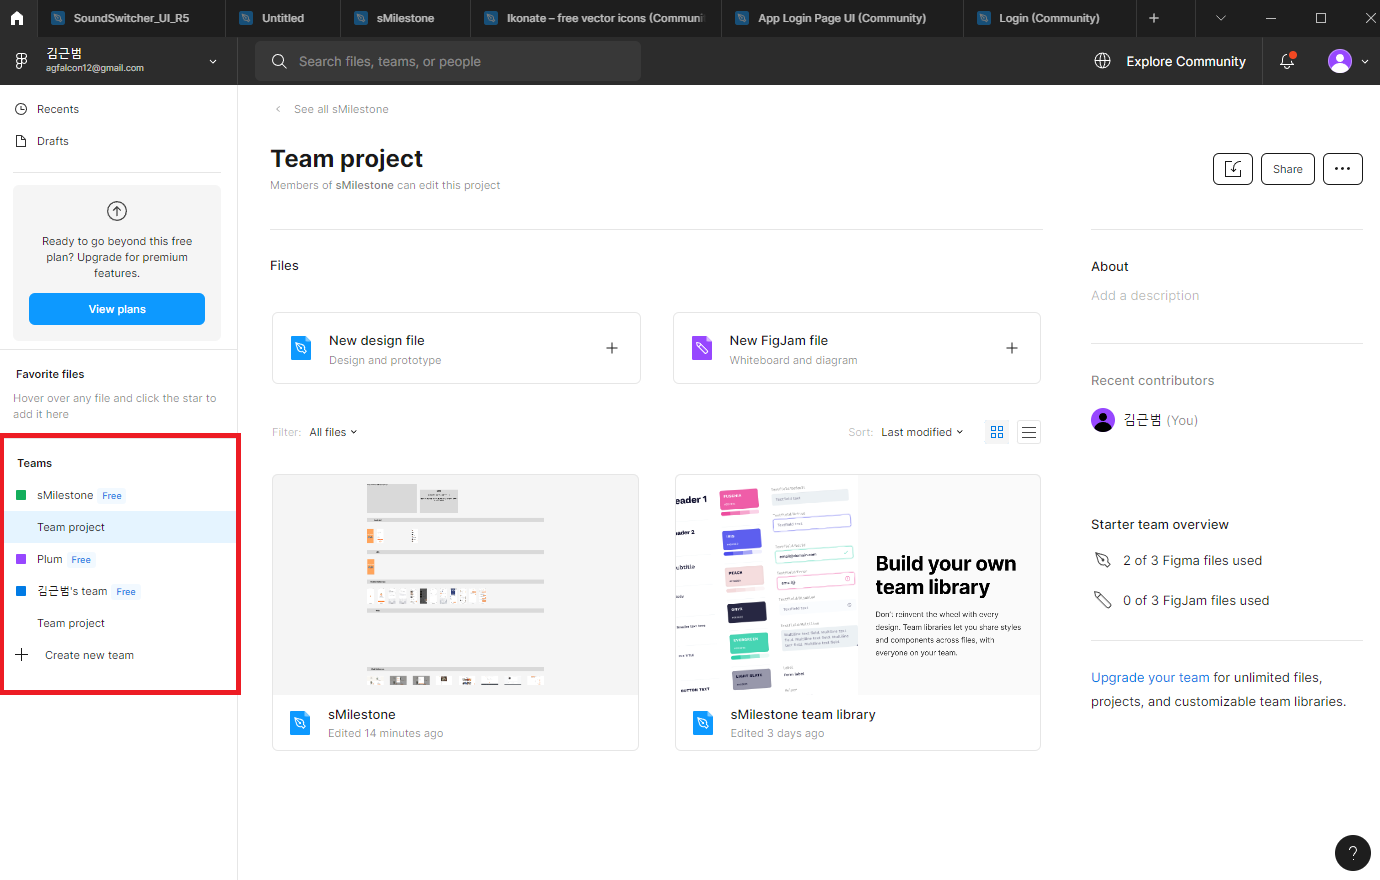
Task: Open the Ikonate free vector icons tab
Action: tap(595, 18)
